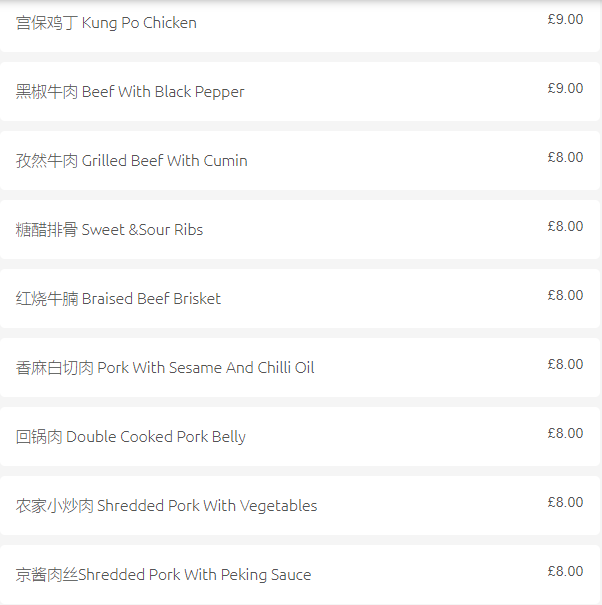The image size is (602, 605).
Task: Click the £8.00 price for Double Cooked Pork Belly
Action: [x=565, y=433]
